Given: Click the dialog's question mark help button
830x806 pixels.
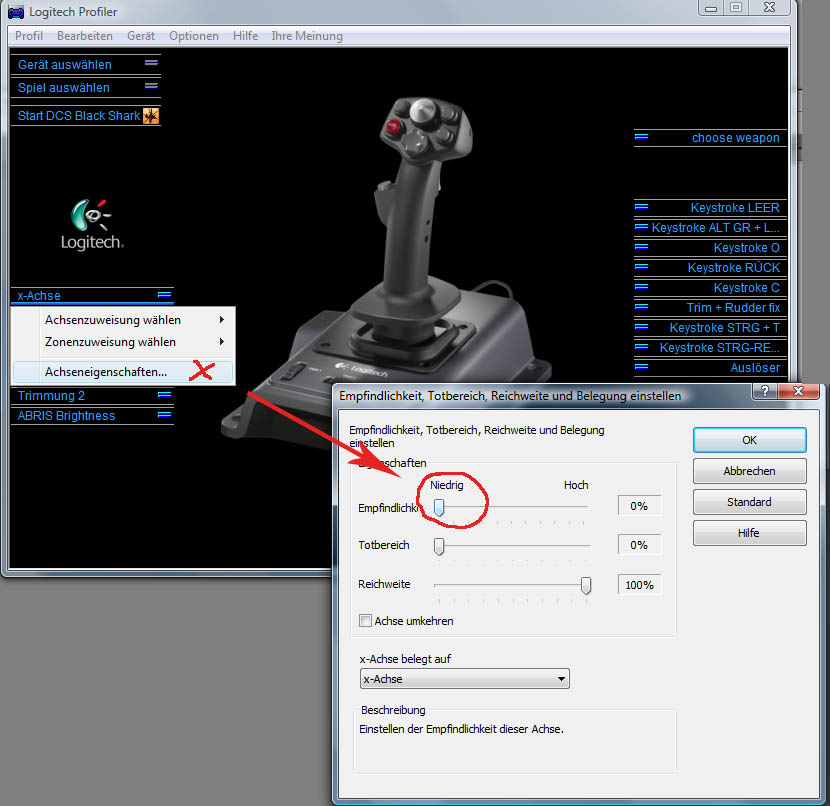Looking at the screenshot, I should click(765, 391).
